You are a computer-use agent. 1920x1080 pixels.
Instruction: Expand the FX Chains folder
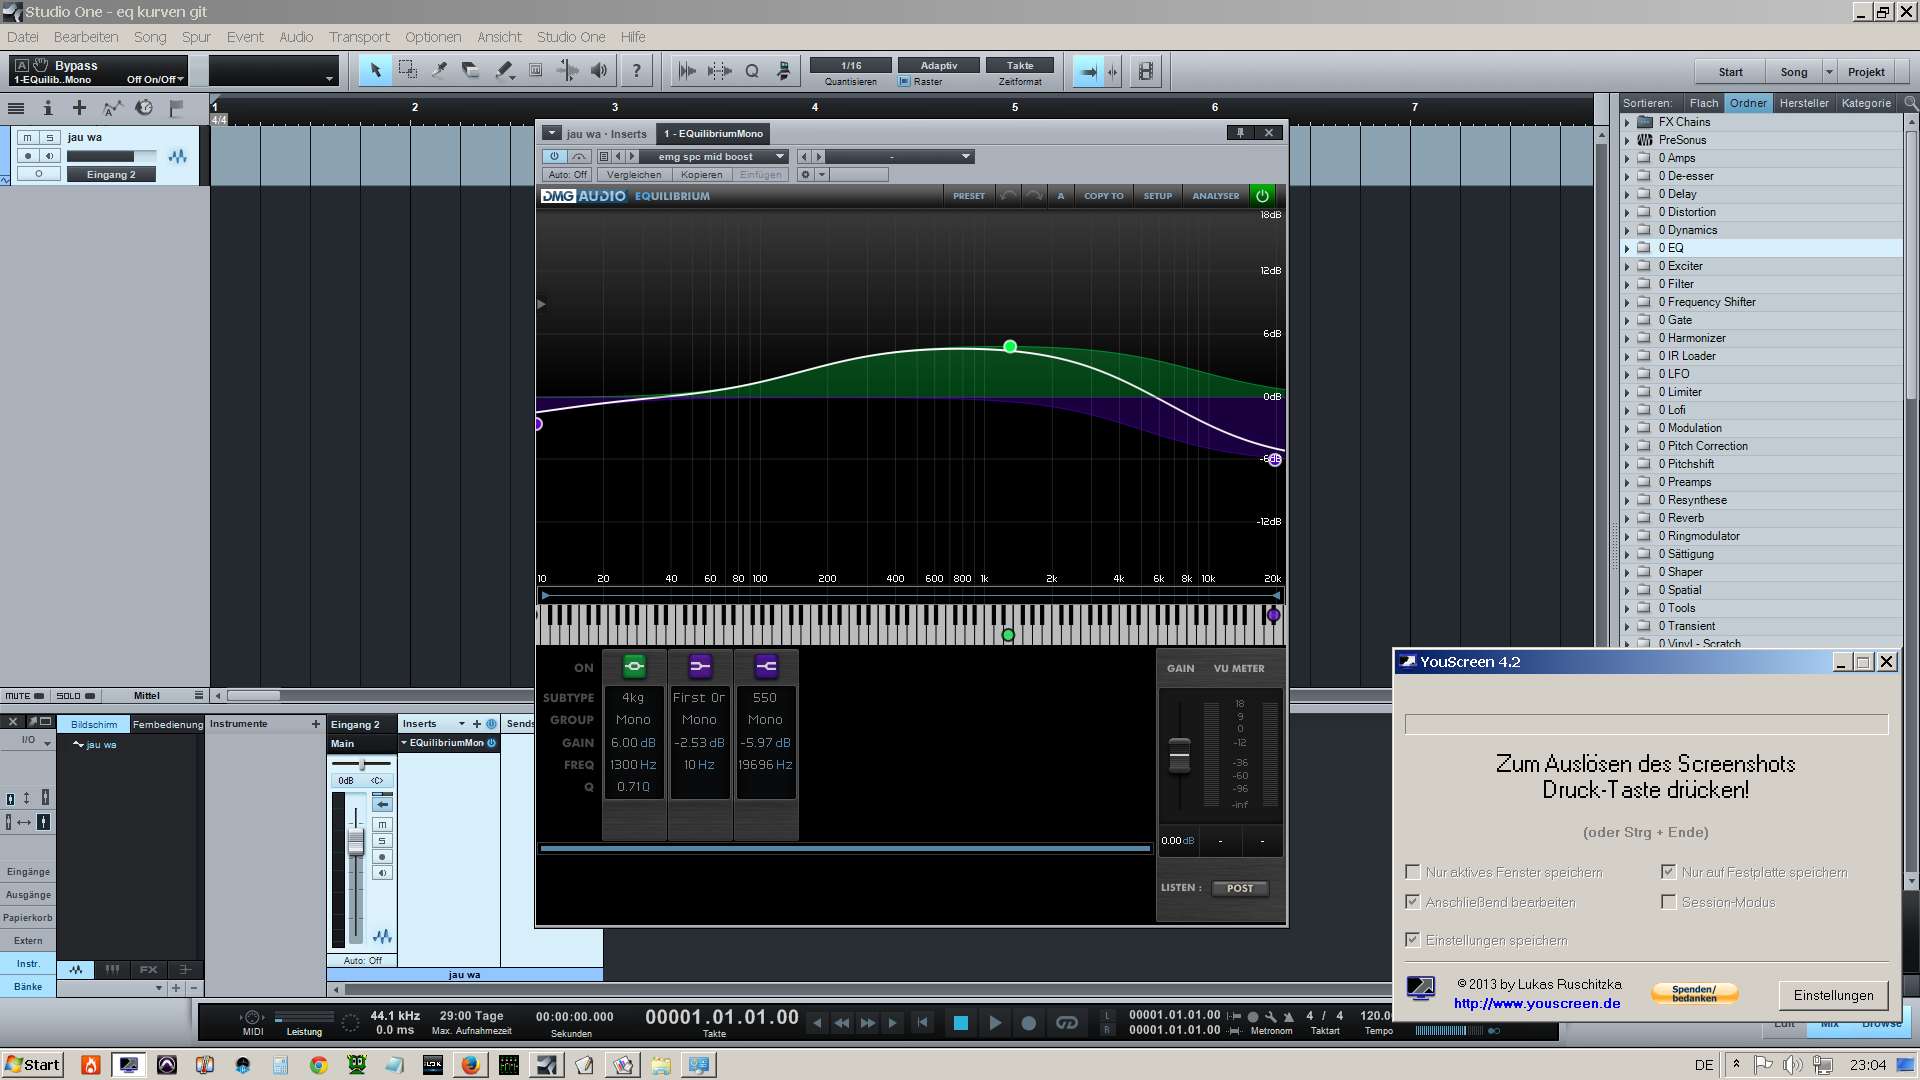coord(1627,122)
